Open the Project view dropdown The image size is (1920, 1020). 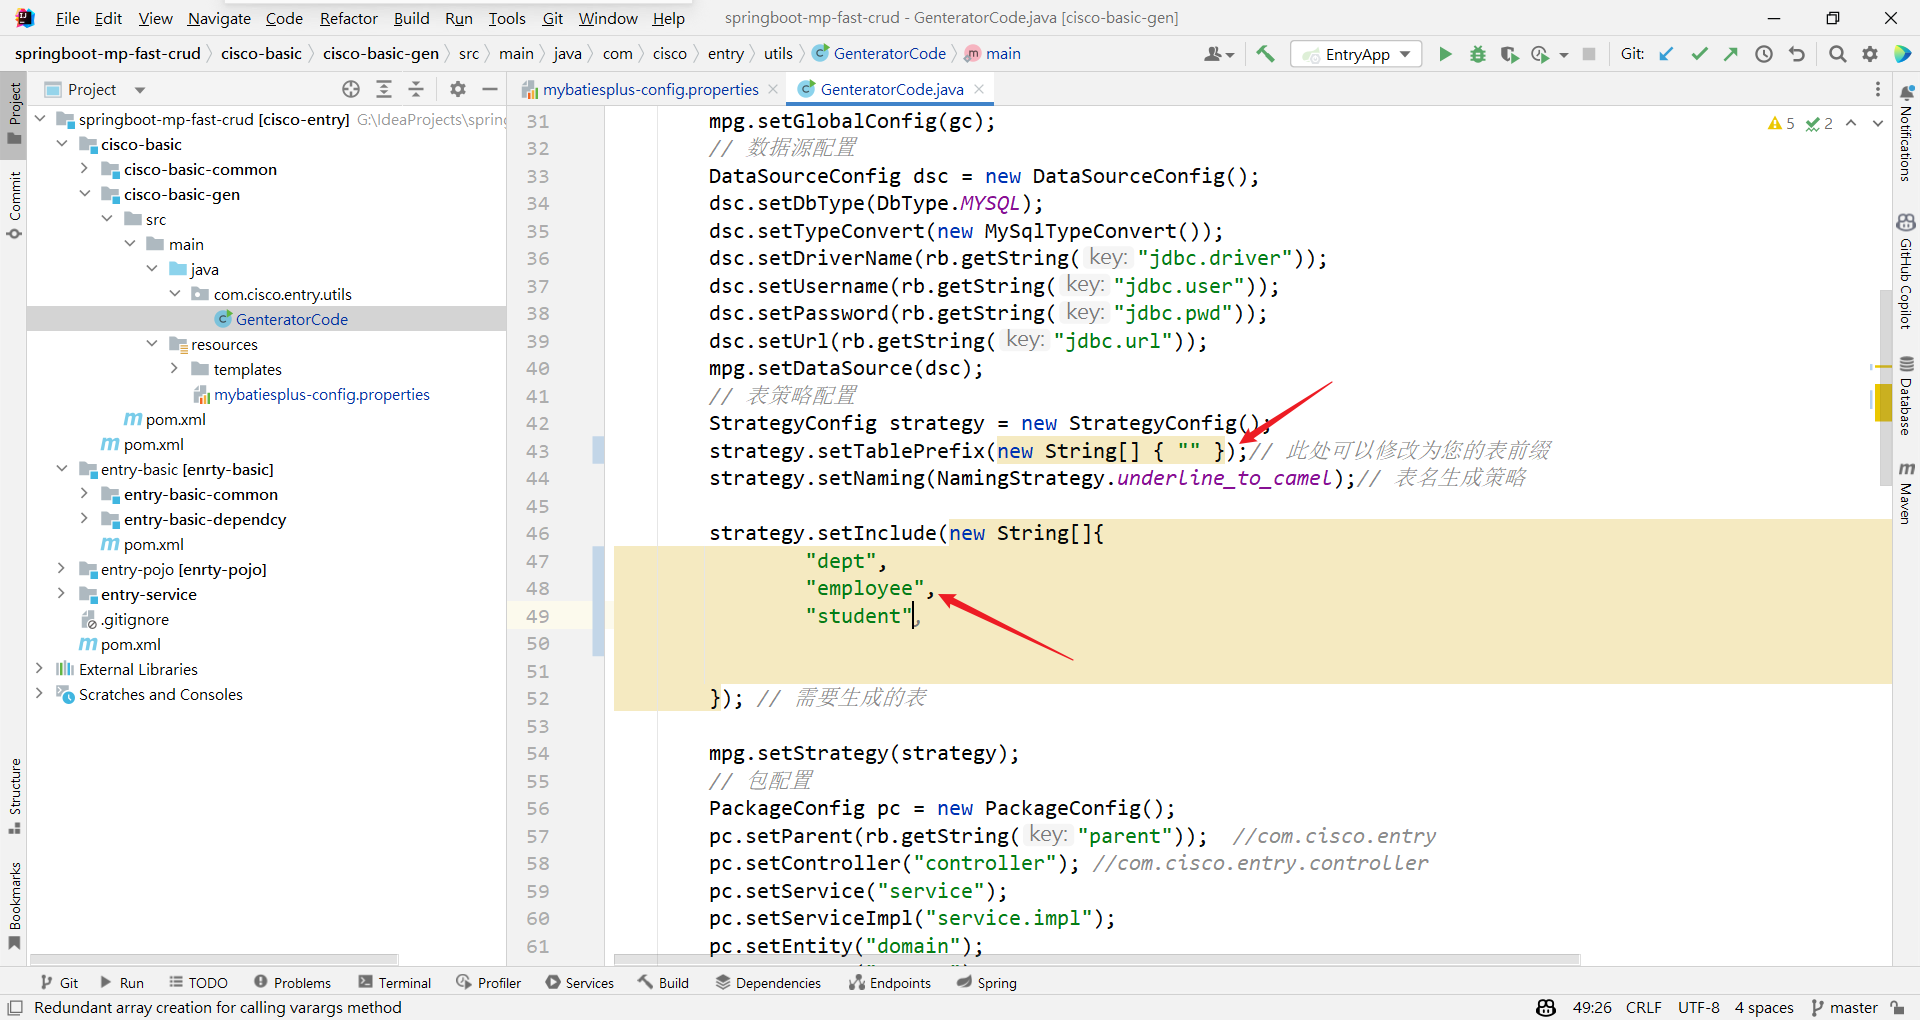pos(138,89)
